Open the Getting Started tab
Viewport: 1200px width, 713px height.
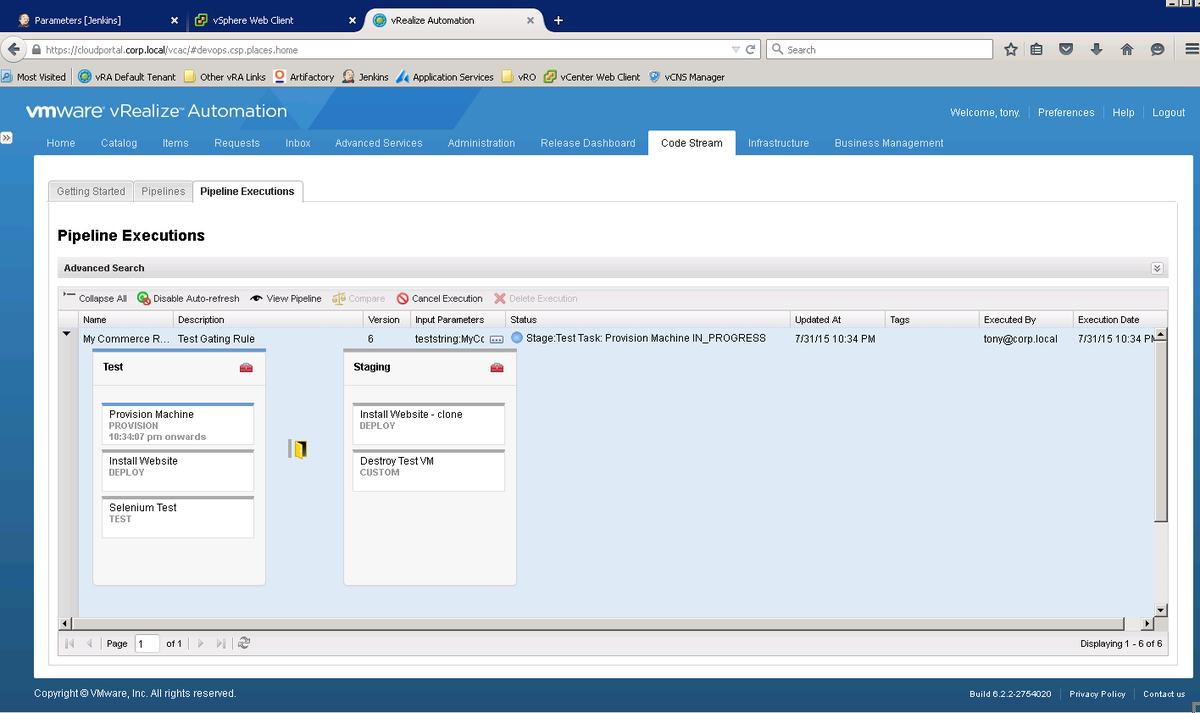click(91, 191)
